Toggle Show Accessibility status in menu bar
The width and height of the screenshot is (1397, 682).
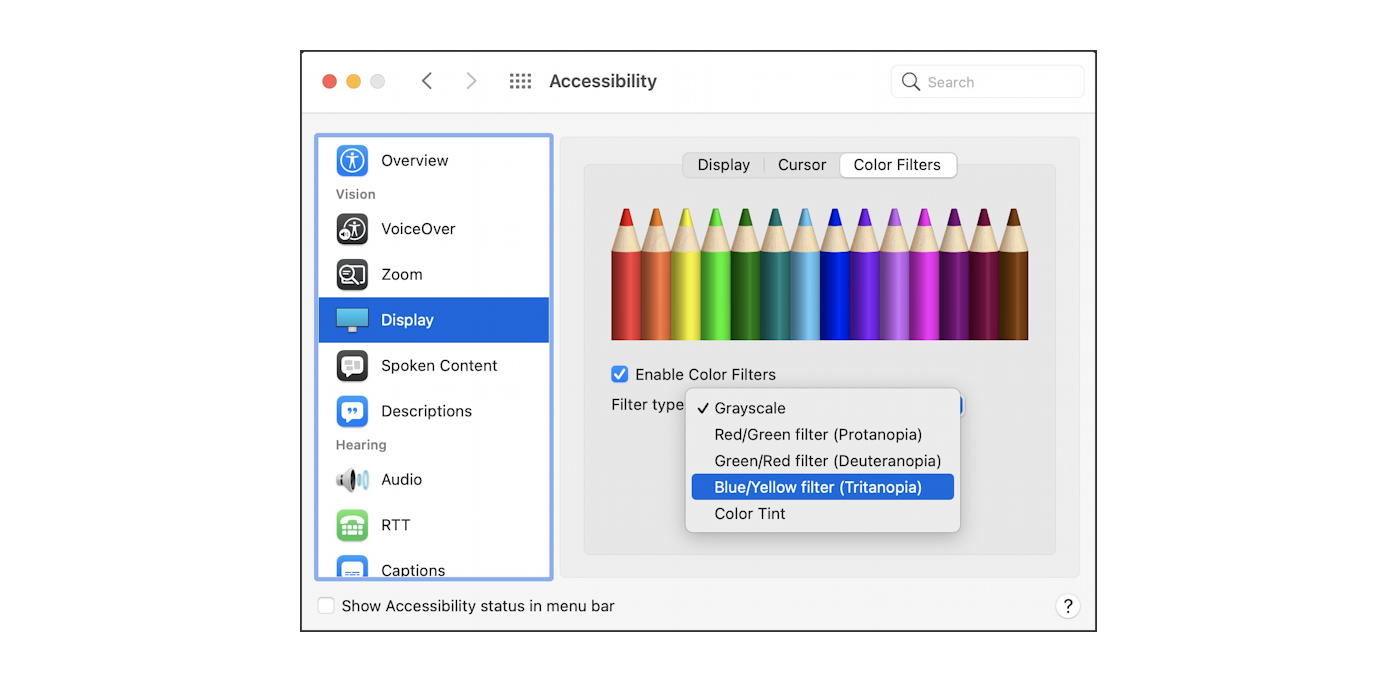[x=326, y=605]
